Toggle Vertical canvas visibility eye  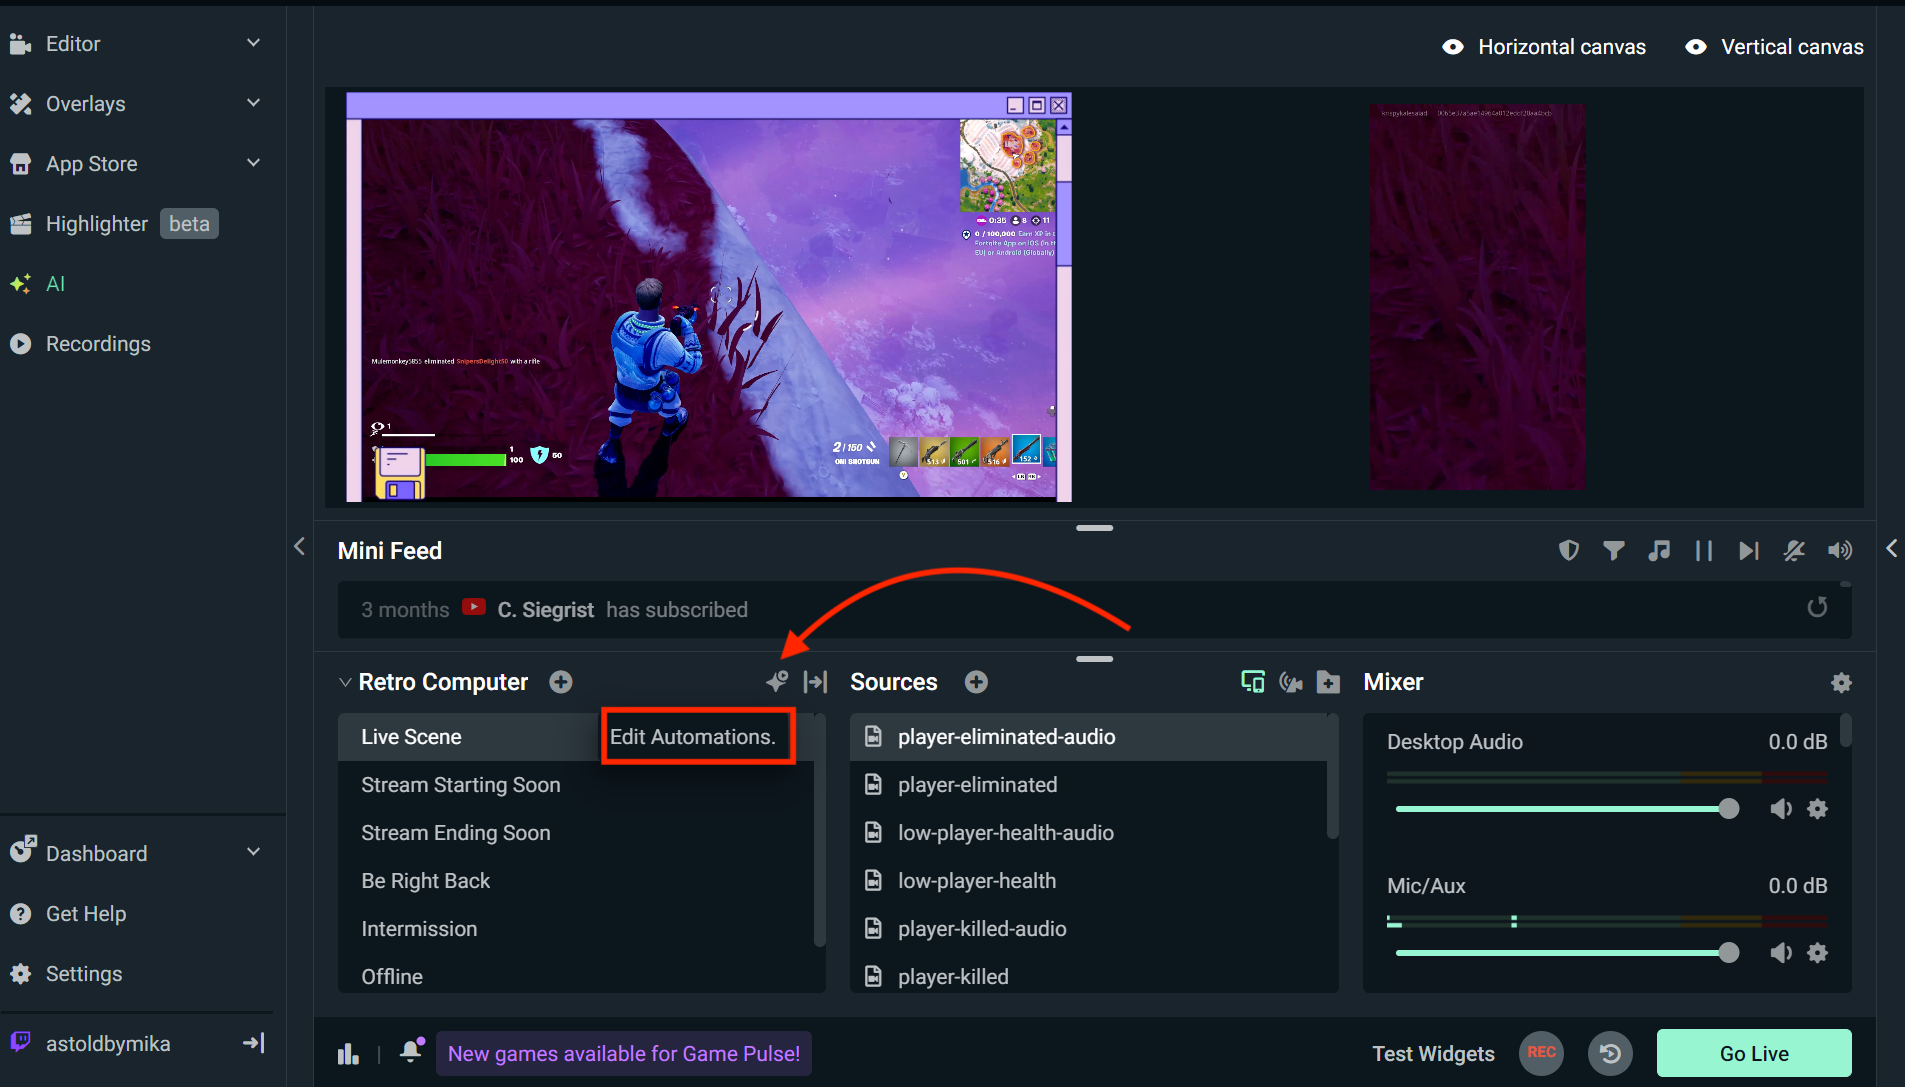[1696, 47]
